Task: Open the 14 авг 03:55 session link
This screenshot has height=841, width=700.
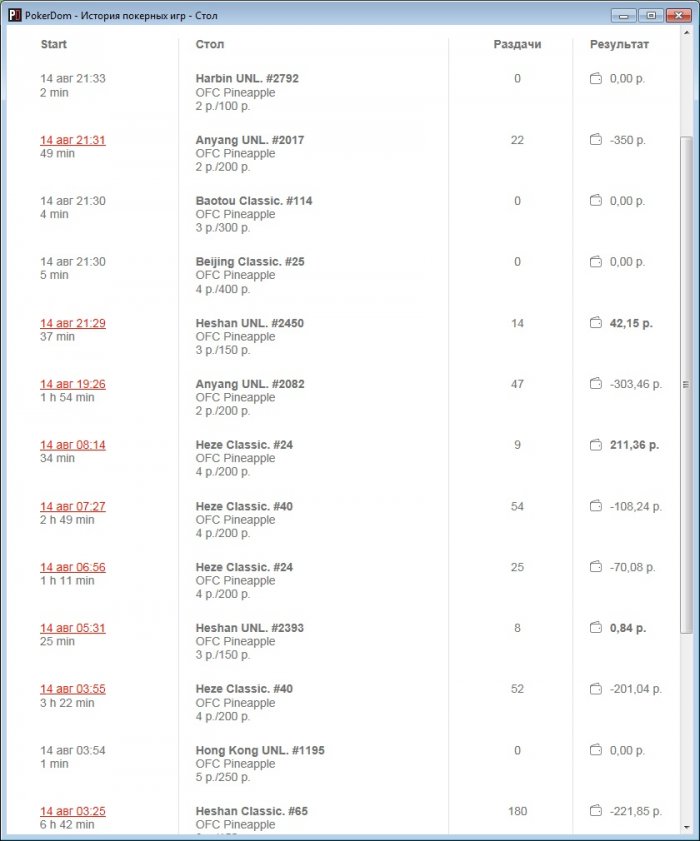Action: [x=72, y=689]
